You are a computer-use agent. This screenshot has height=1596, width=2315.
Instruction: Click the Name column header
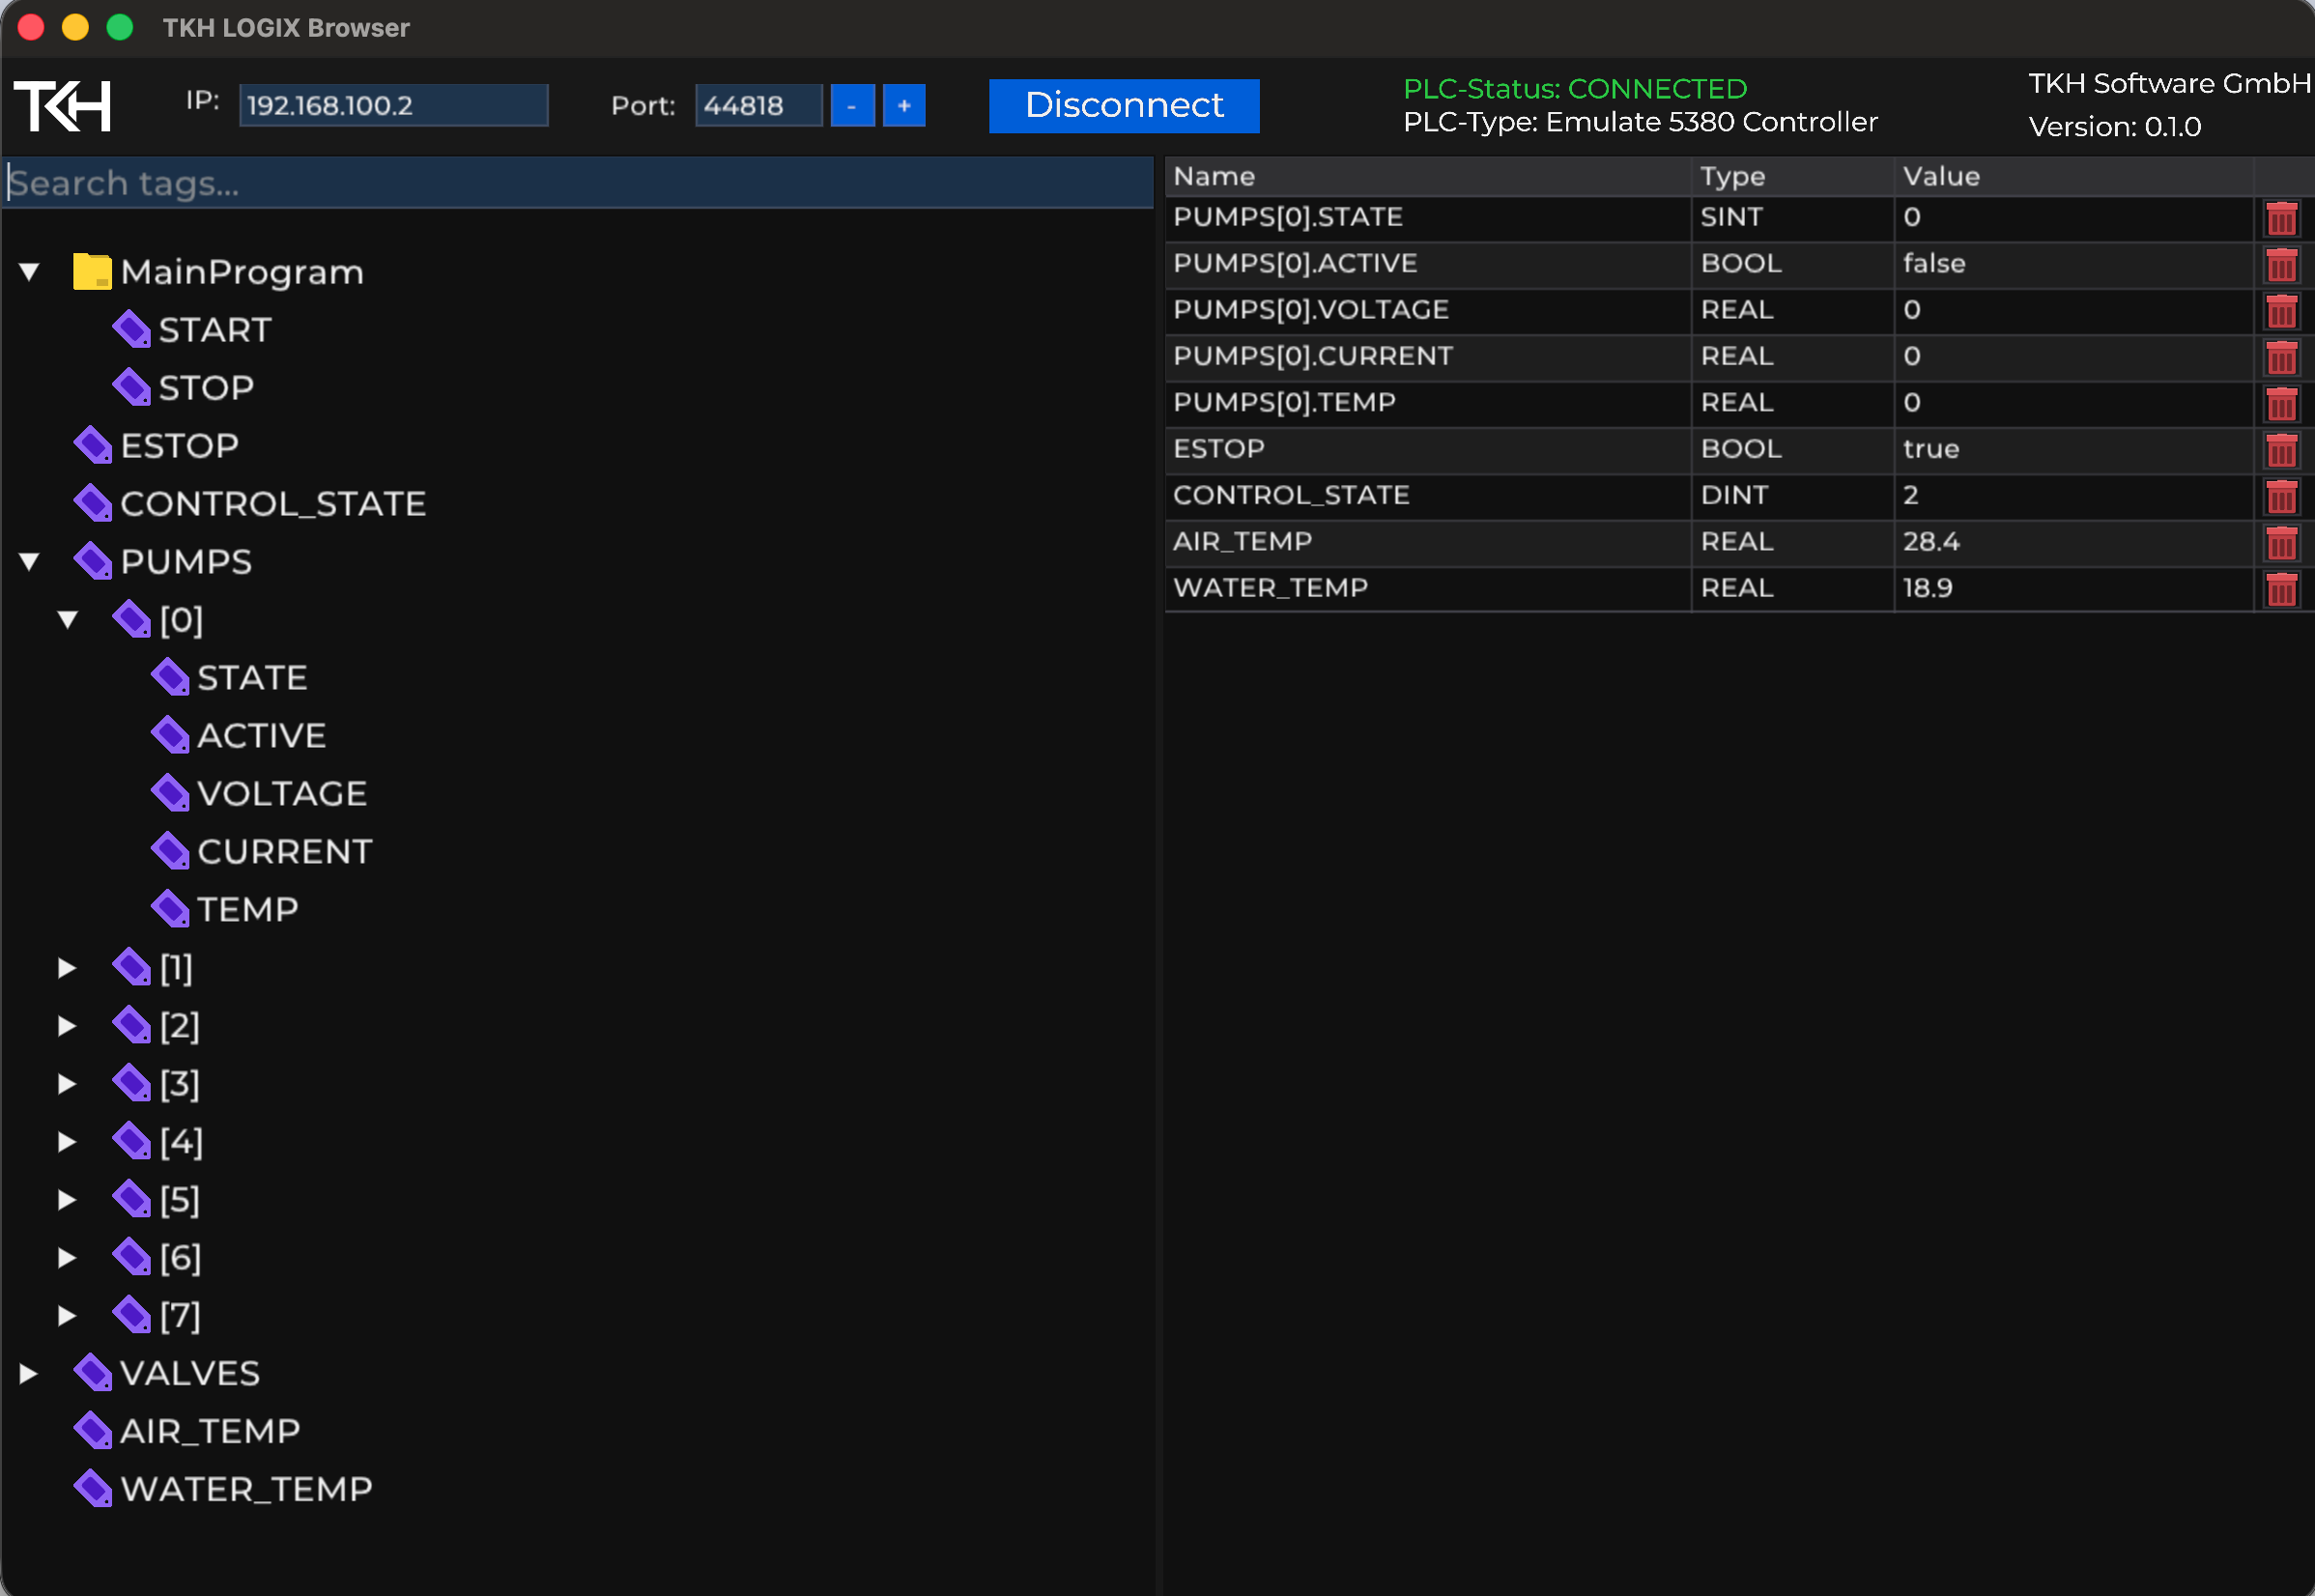[1428, 177]
